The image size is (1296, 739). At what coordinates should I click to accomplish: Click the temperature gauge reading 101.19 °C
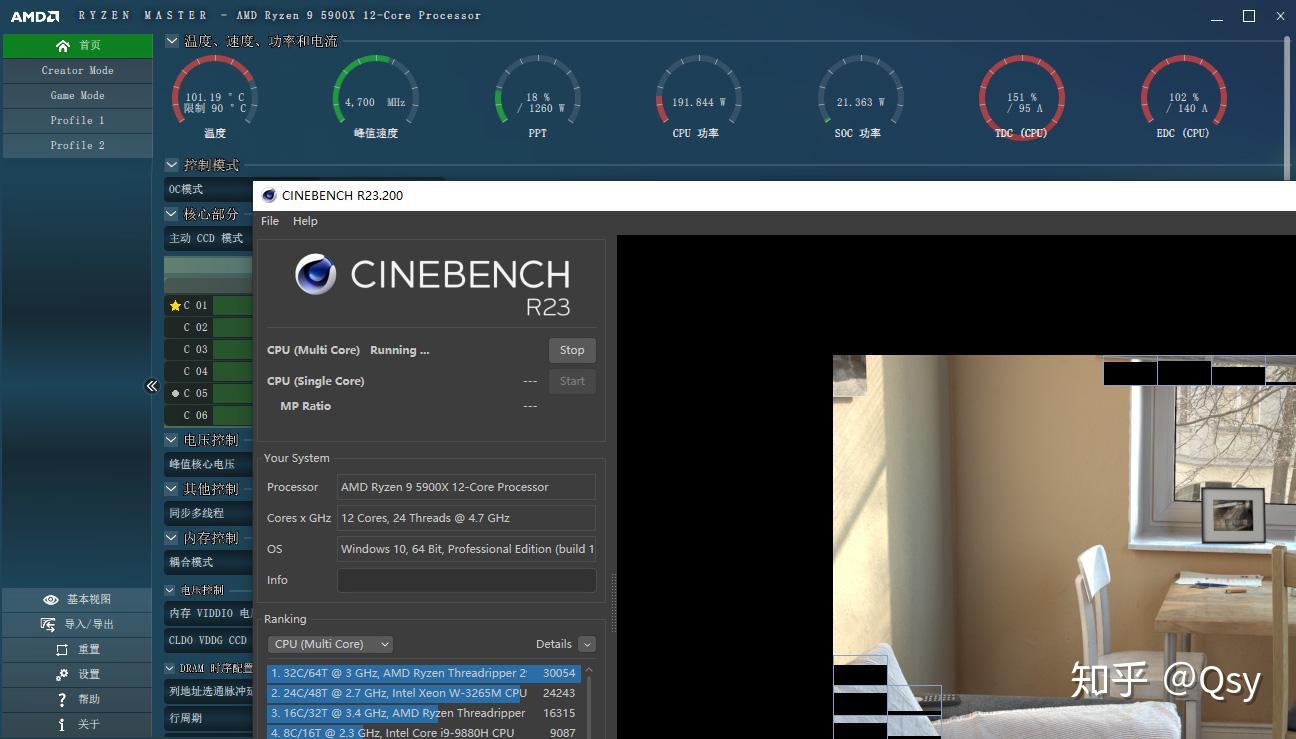tap(214, 97)
